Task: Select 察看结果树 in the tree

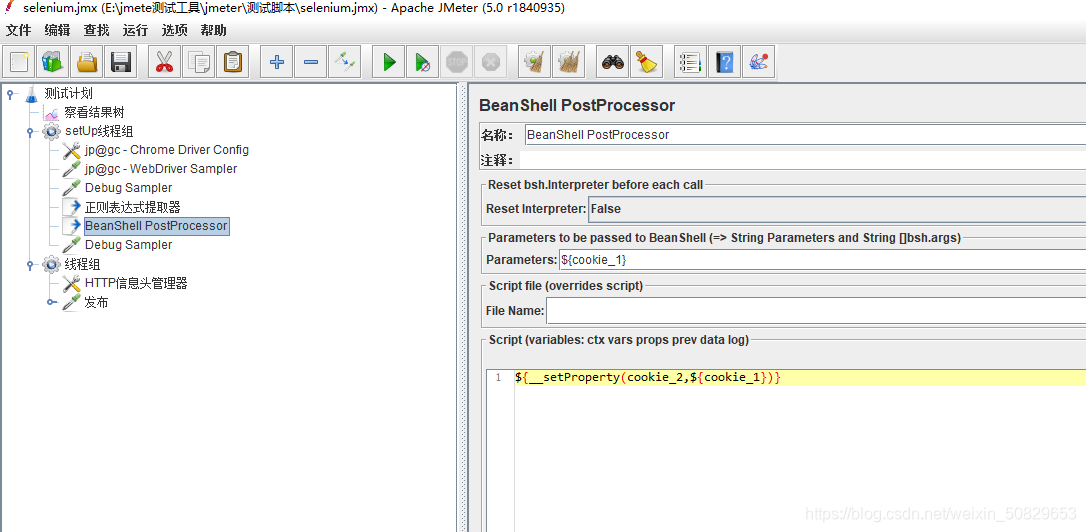Action: coord(94,112)
